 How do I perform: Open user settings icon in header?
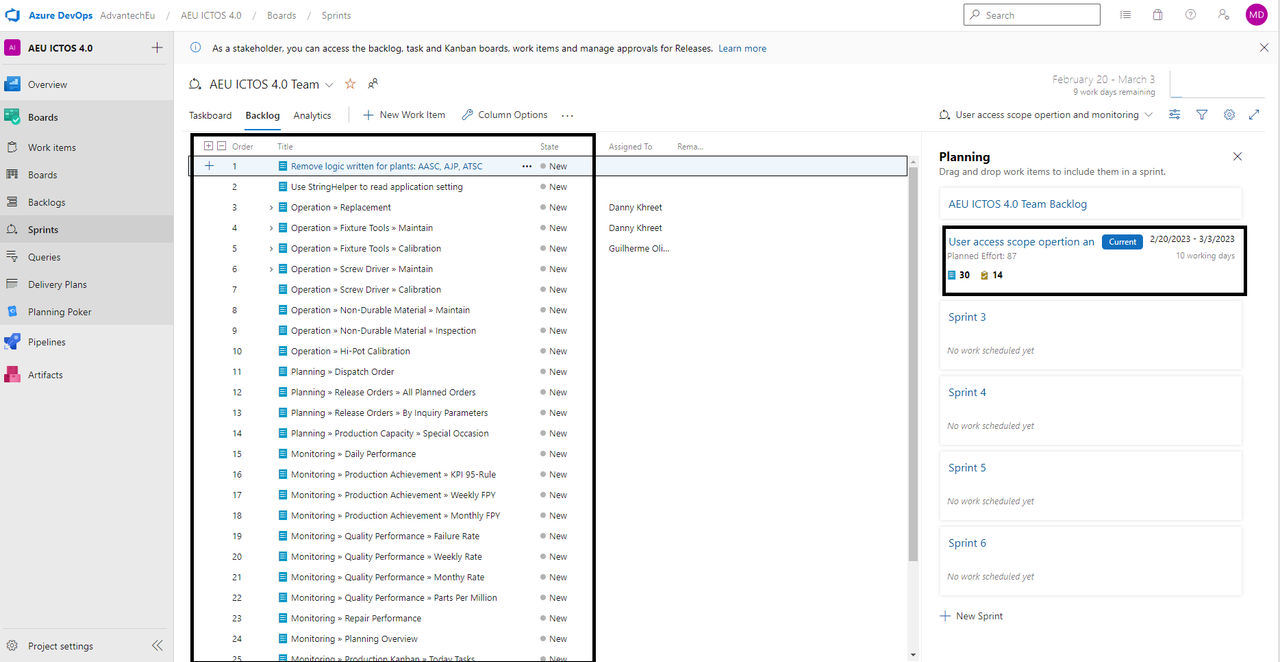(1223, 15)
